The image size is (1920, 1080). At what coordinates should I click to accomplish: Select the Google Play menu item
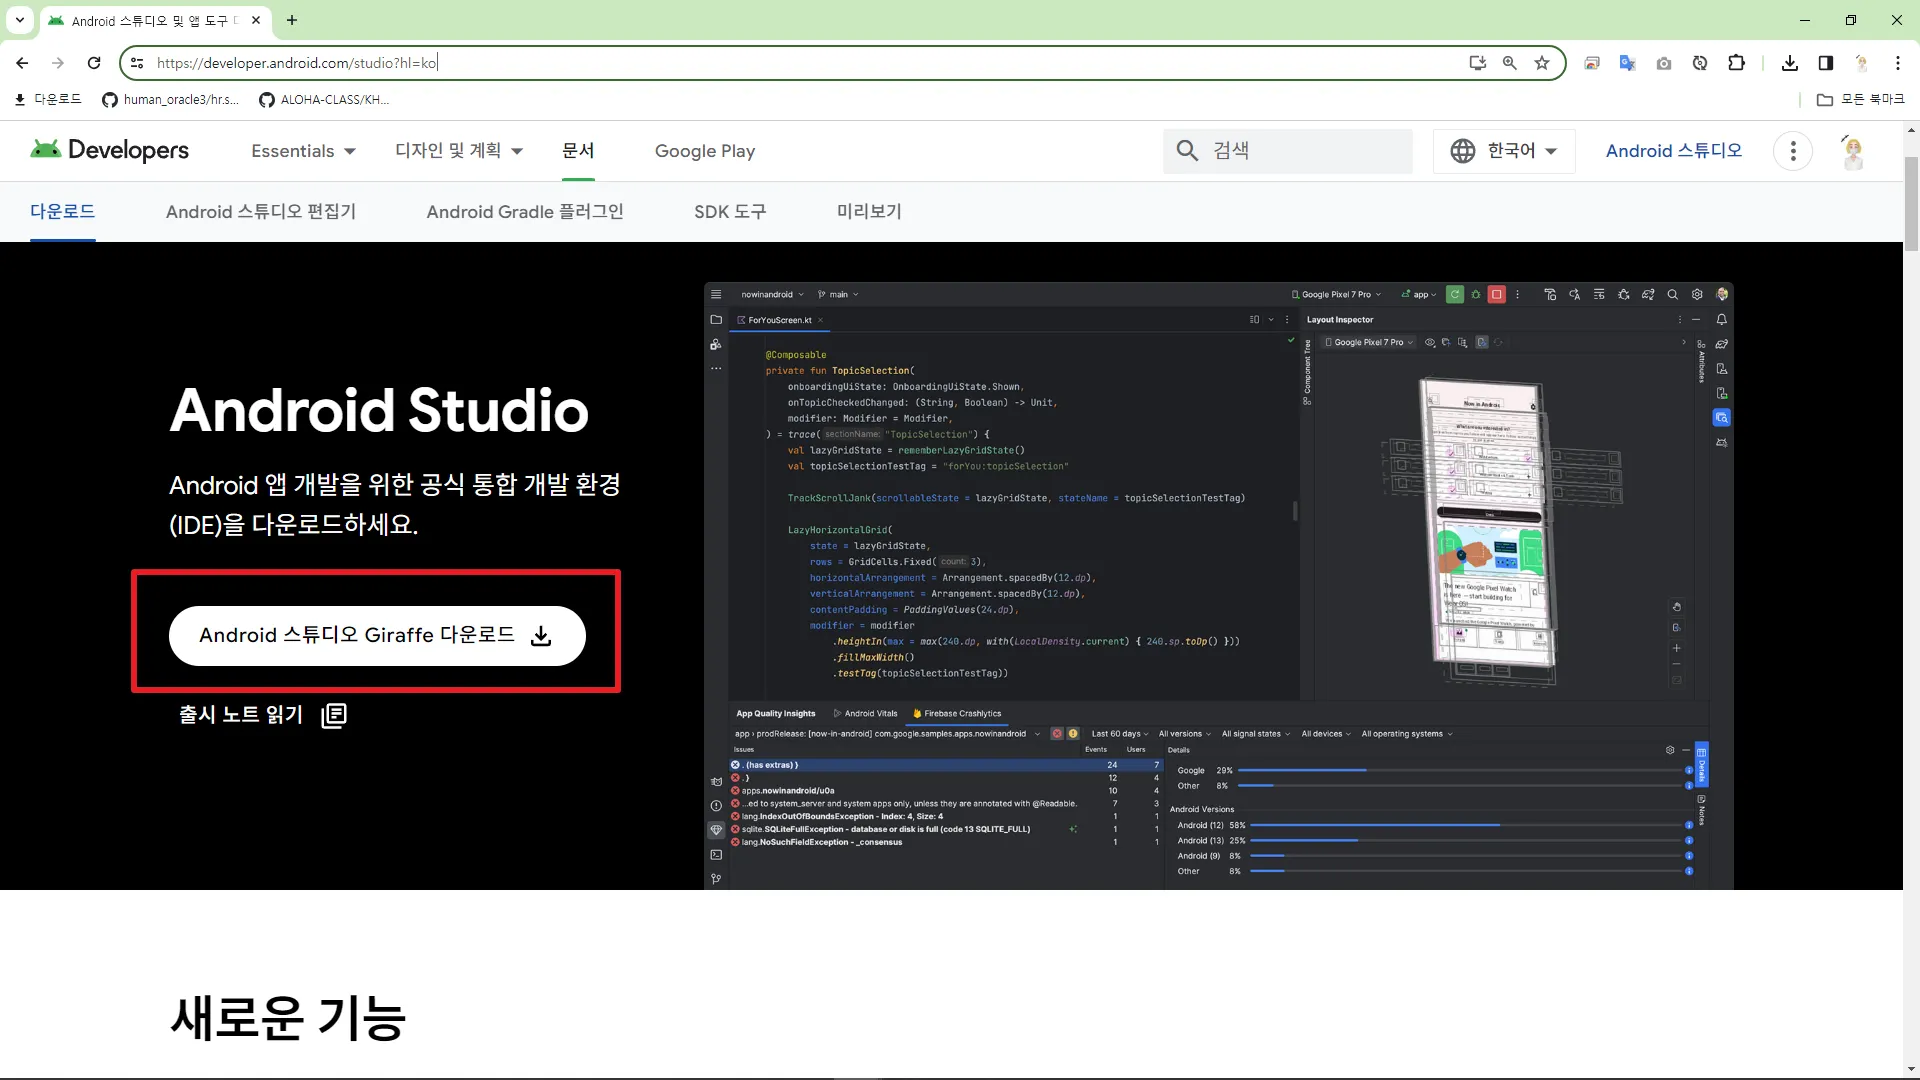click(705, 151)
